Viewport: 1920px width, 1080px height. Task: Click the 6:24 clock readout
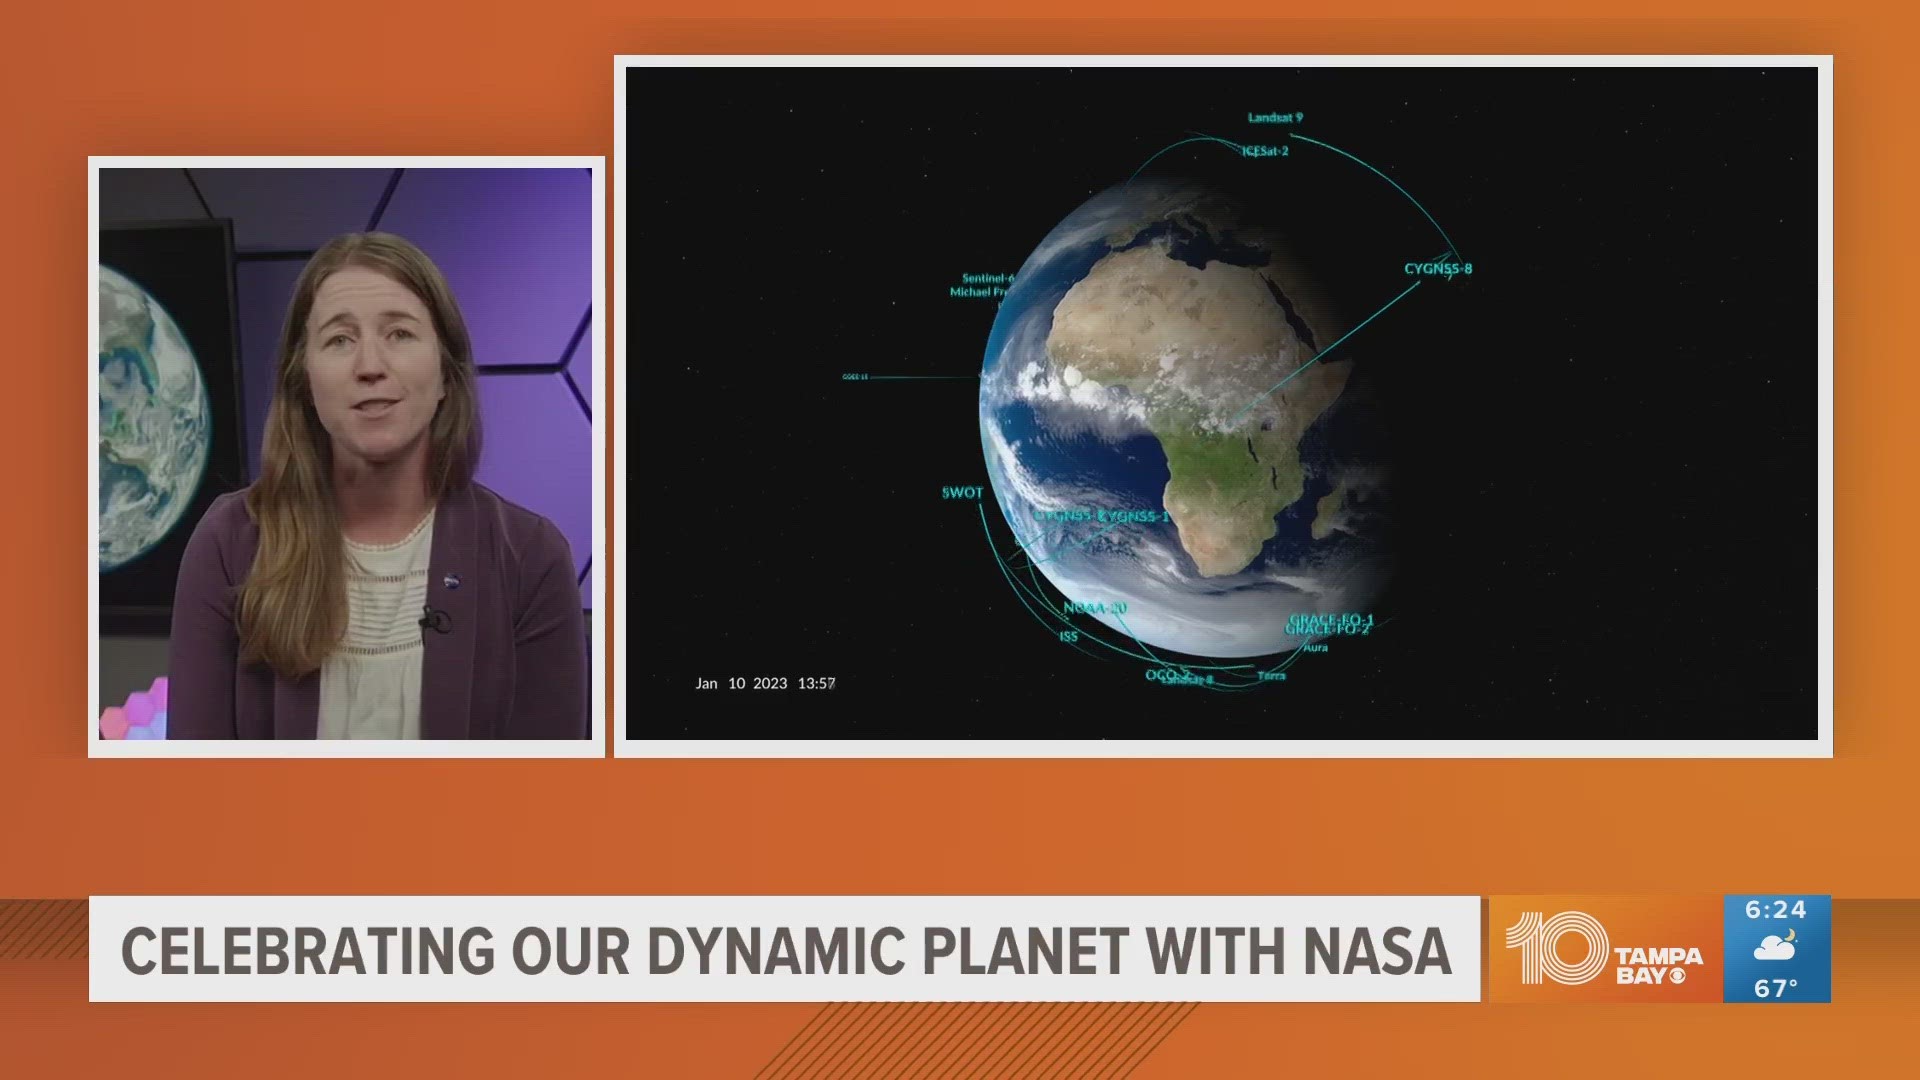[x=1776, y=910]
